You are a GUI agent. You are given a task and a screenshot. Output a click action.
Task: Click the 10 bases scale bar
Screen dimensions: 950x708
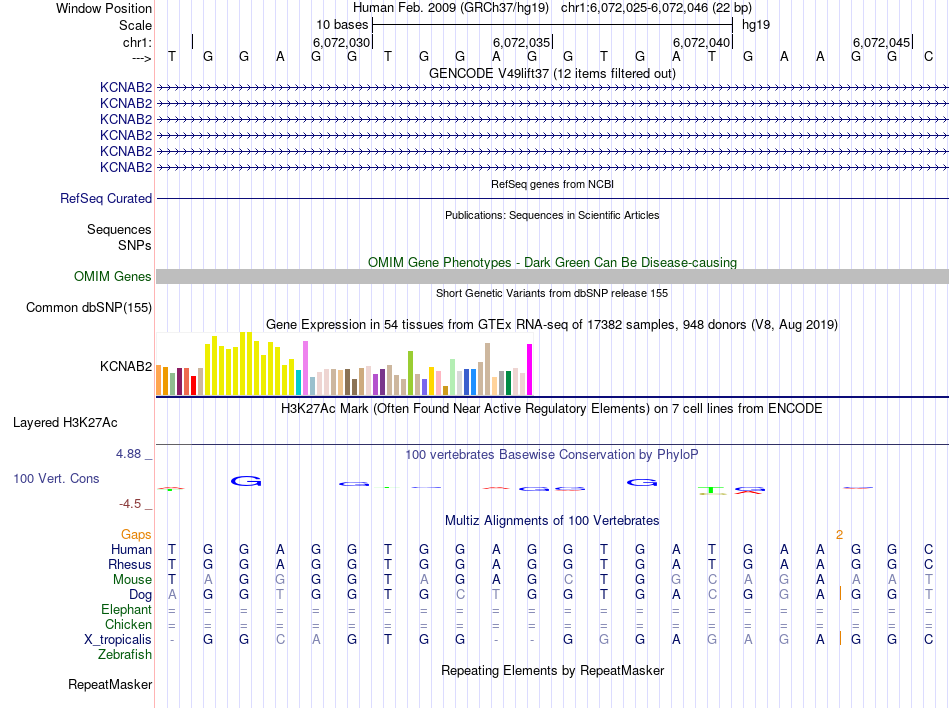coord(552,24)
